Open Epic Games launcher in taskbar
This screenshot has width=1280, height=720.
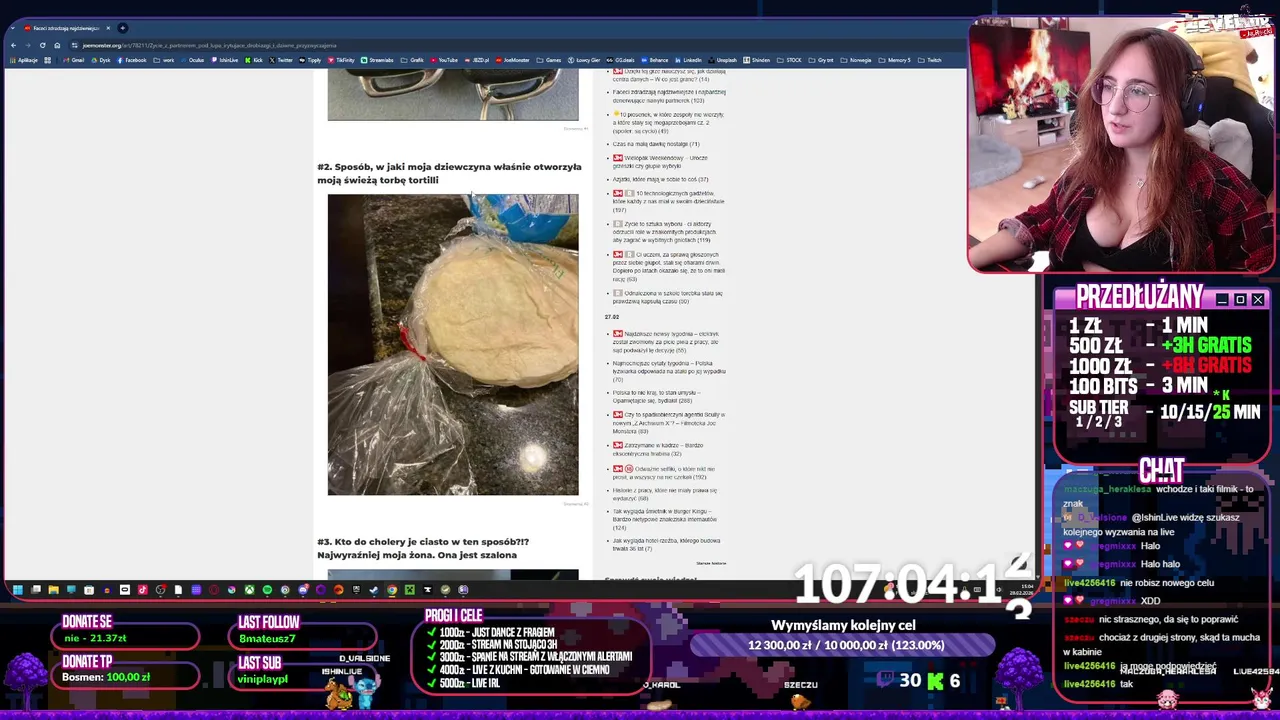click(x=356, y=590)
